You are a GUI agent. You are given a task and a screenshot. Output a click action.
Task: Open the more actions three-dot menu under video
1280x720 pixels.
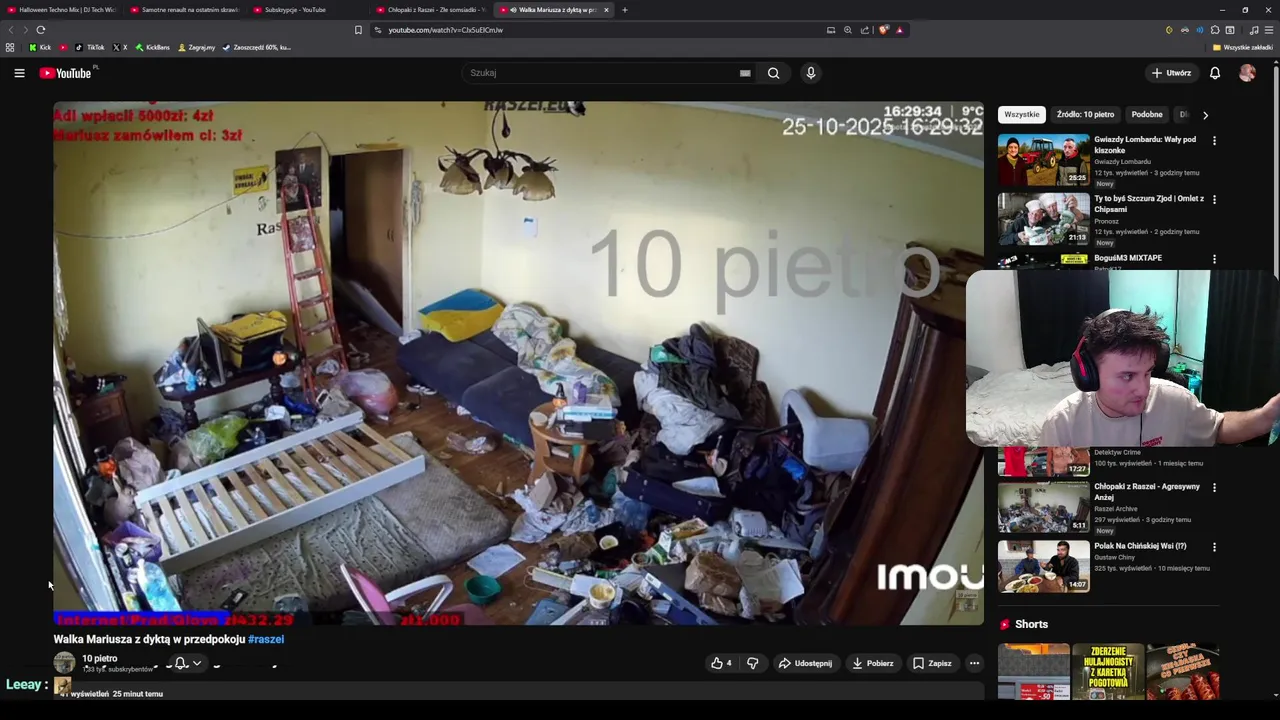coord(974,663)
